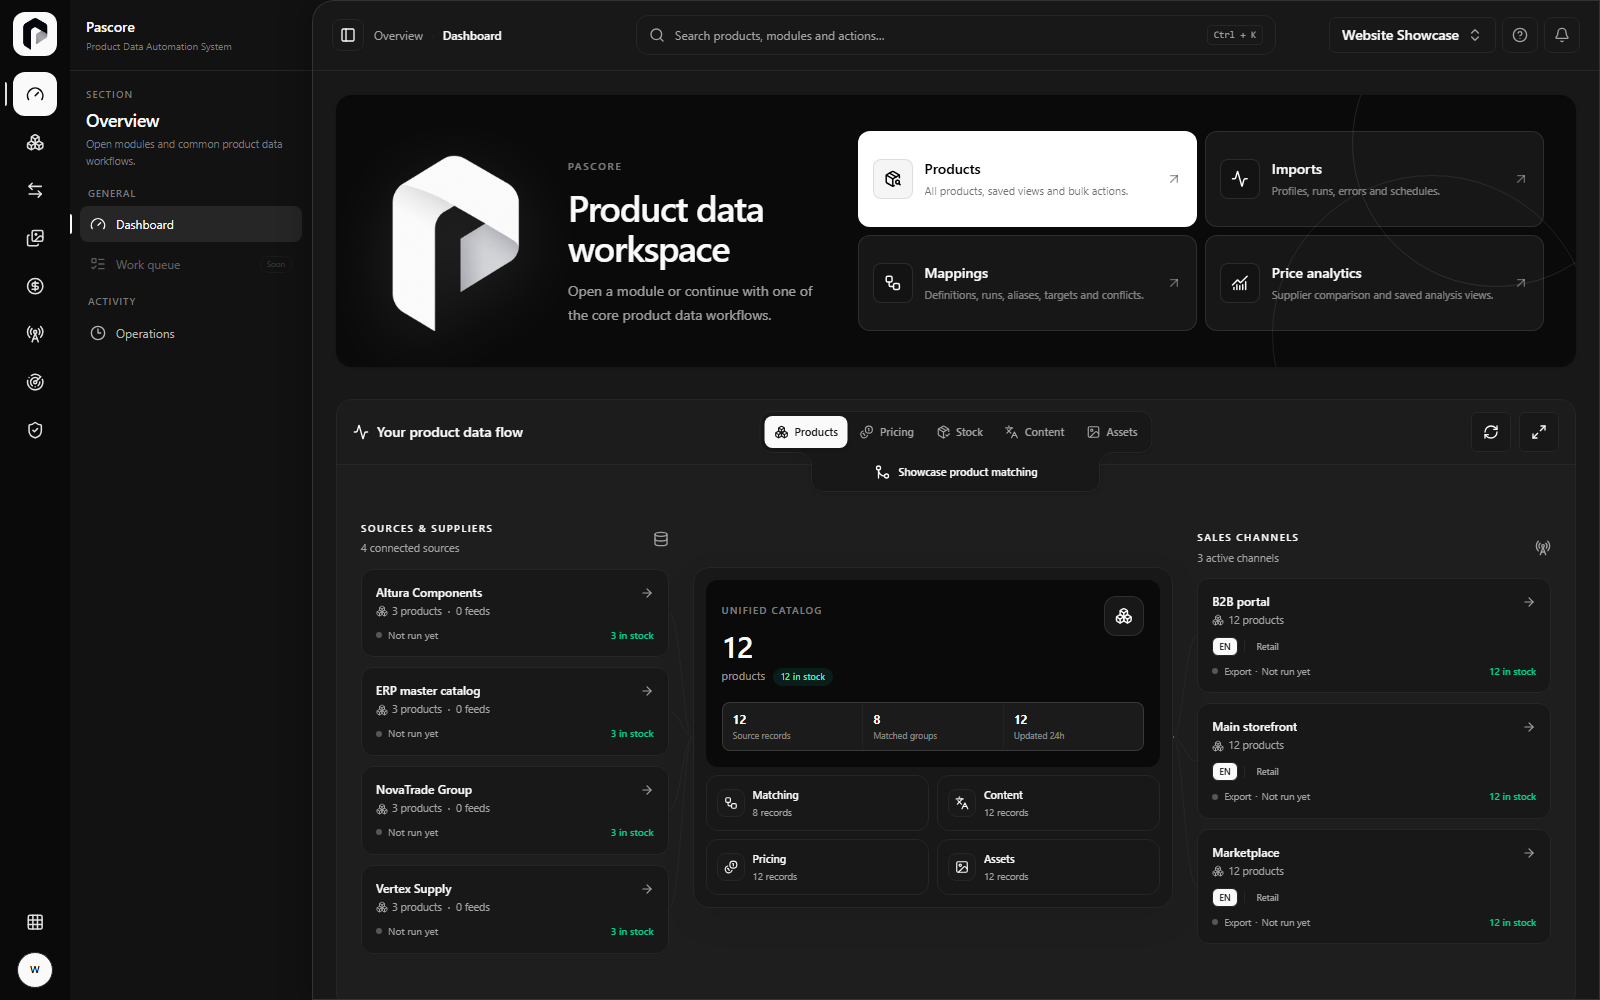
Task: Open the Vertex Supply arrow
Action: 647,889
